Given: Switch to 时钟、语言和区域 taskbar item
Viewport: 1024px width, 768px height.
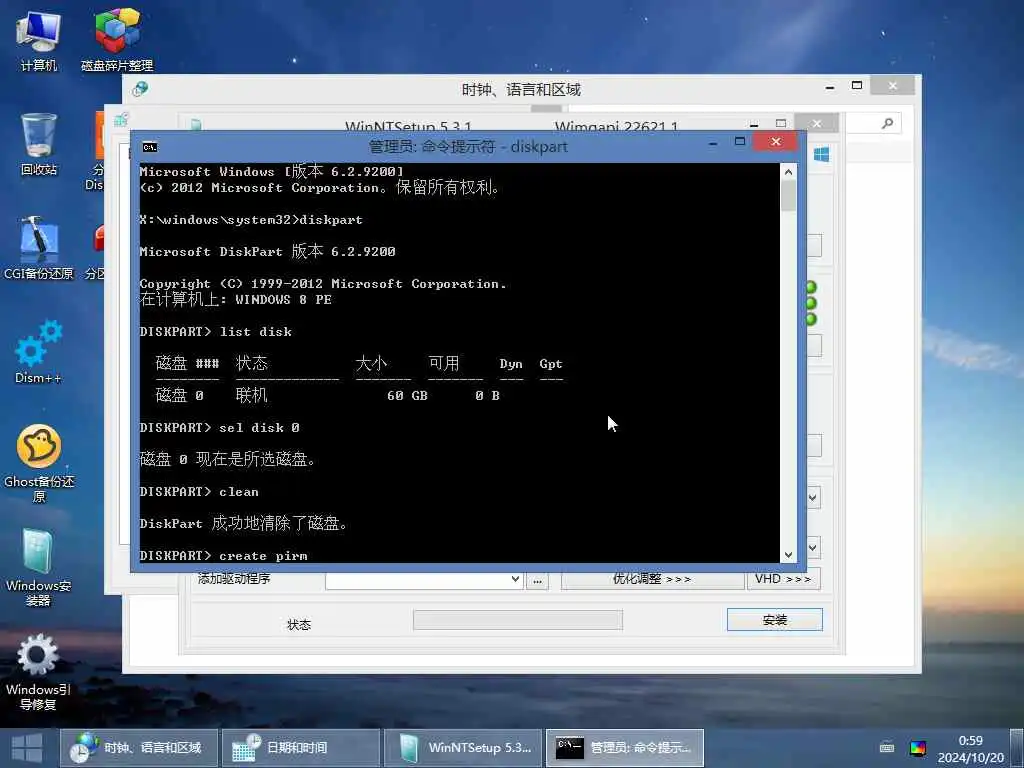Looking at the screenshot, I should click(139, 748).
